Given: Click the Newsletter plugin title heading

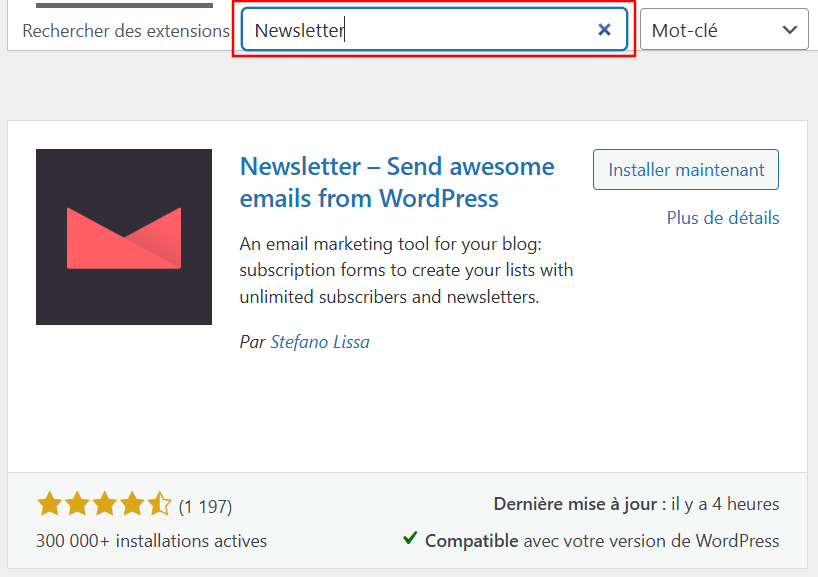Looking at the screenshot, I should coord(396,182).
